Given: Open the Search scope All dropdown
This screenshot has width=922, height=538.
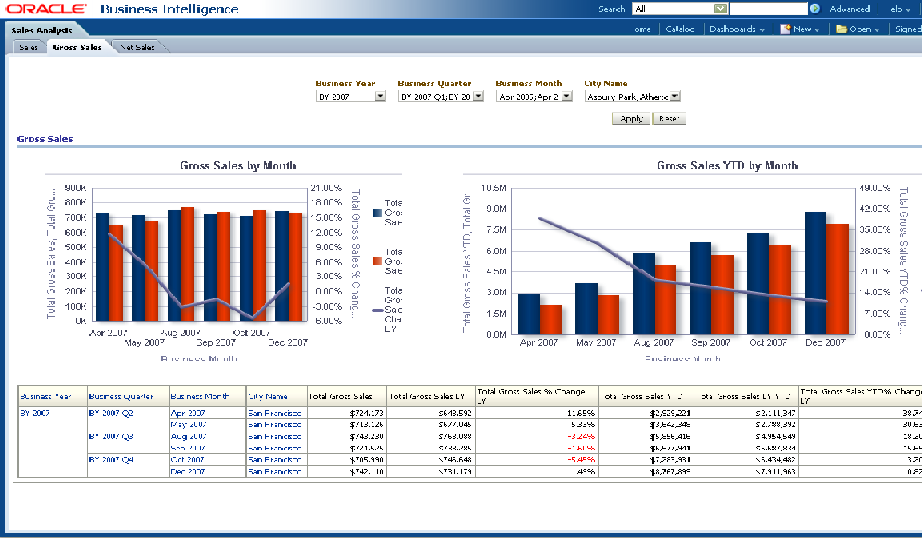Looking at the screenshot, I should pos(720,9).
